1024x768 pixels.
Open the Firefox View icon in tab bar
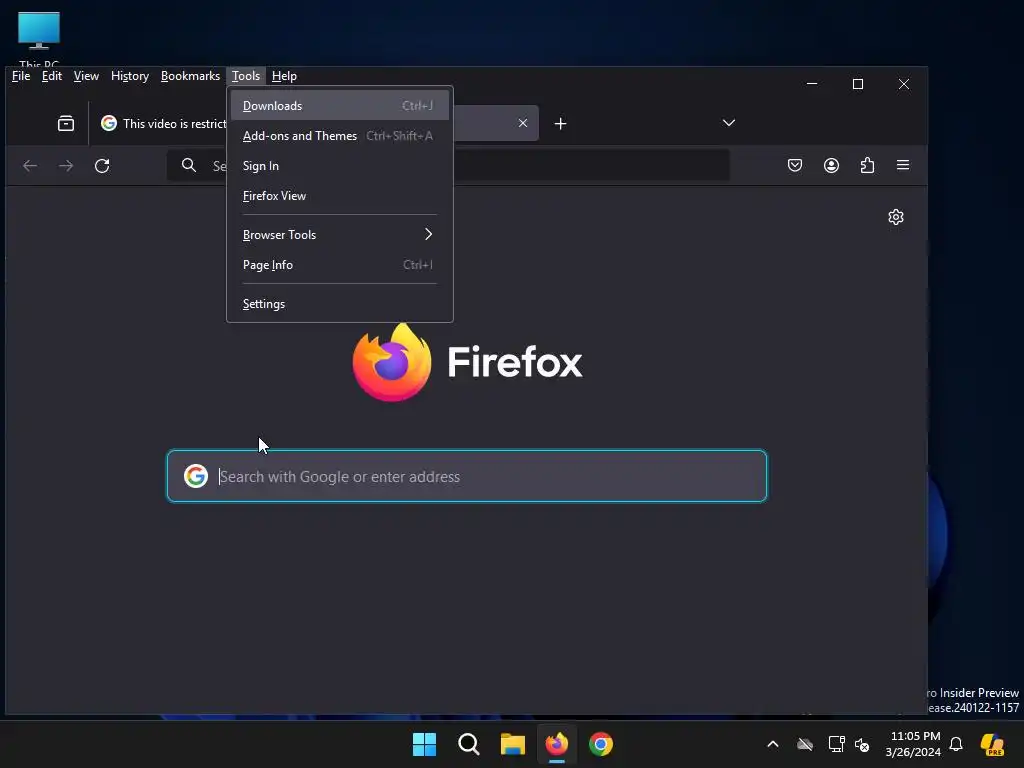click(66, 123)
